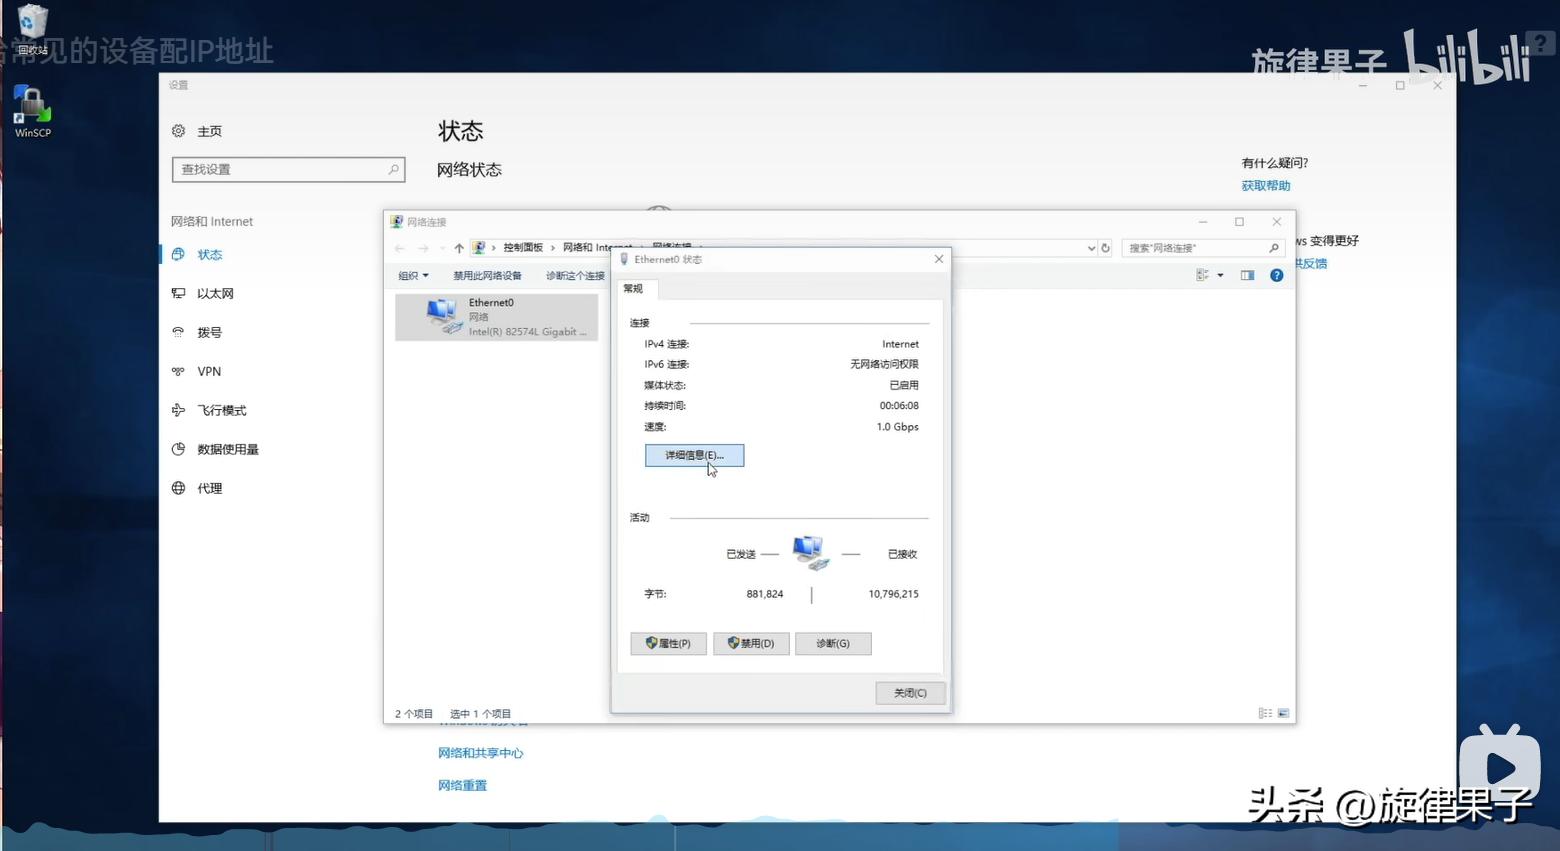Go up one folder level arrow
Screen dimensions: 1560x851
point(459,248)
